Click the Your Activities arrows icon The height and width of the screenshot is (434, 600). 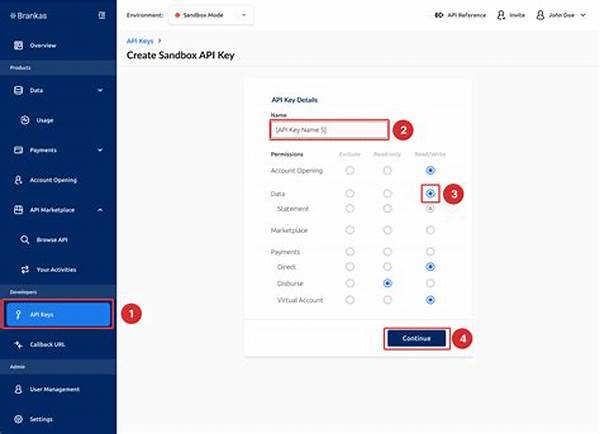tap(26, 270)
